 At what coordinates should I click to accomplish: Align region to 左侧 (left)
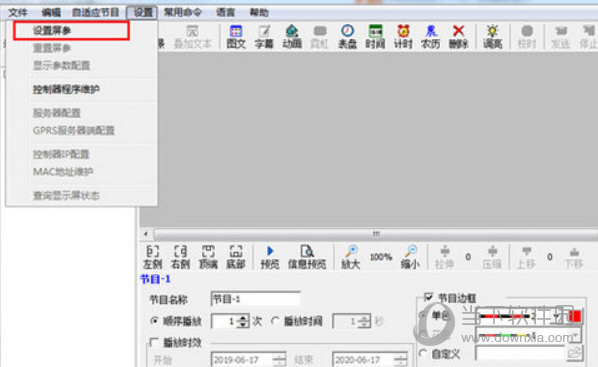(152, 257)
